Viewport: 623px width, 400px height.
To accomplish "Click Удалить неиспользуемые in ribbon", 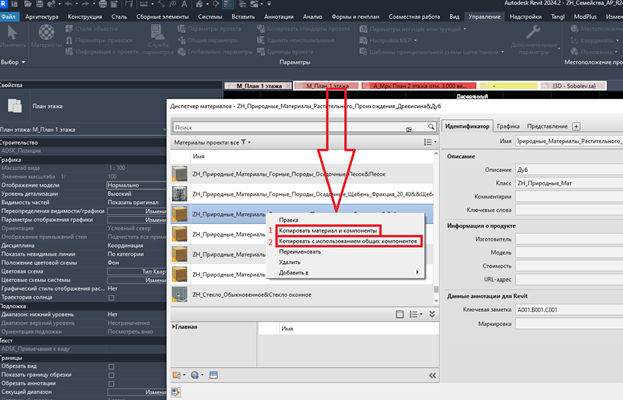I will click(296, 40).
